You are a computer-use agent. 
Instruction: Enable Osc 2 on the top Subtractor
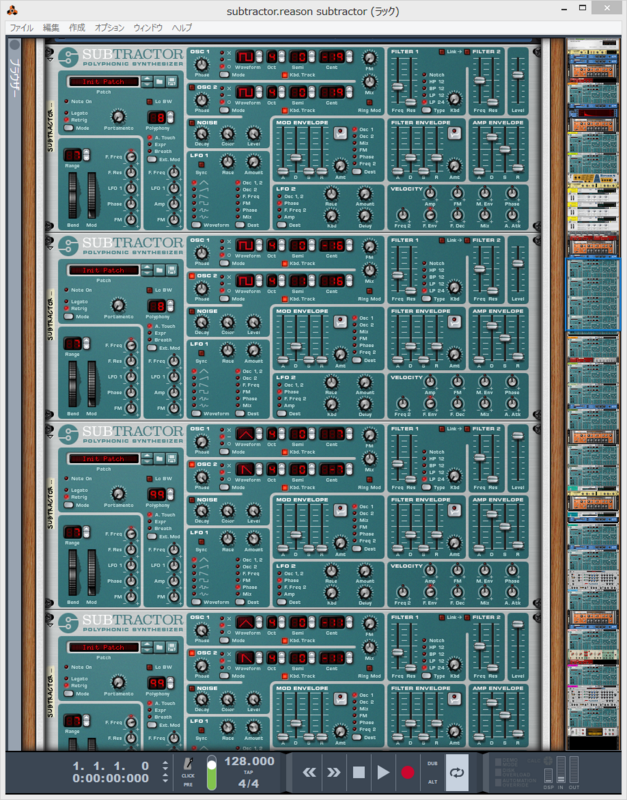(x=192, y=87)
